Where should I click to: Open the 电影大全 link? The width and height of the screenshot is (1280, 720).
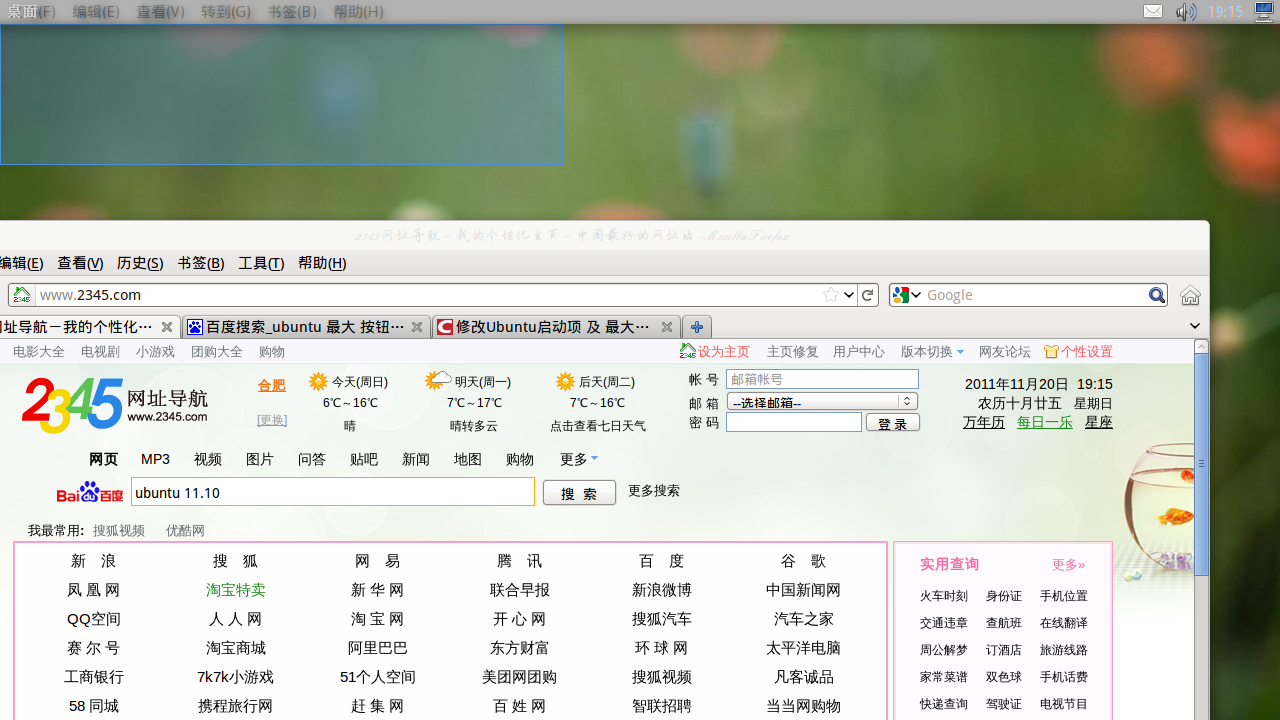(39, 351)
